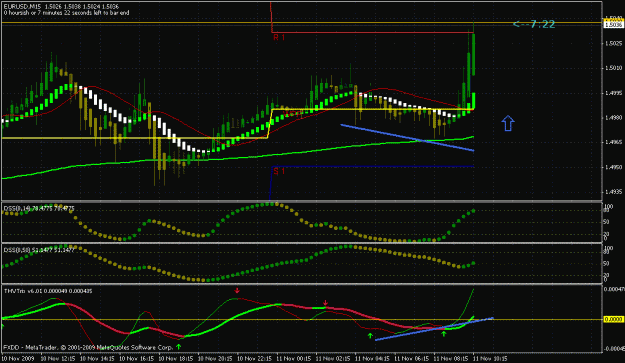Screen dimensions: 625x363
Task: Click the 10 Nov 20:15 time label
Action: pyautogui.click(x=215, y=359)
